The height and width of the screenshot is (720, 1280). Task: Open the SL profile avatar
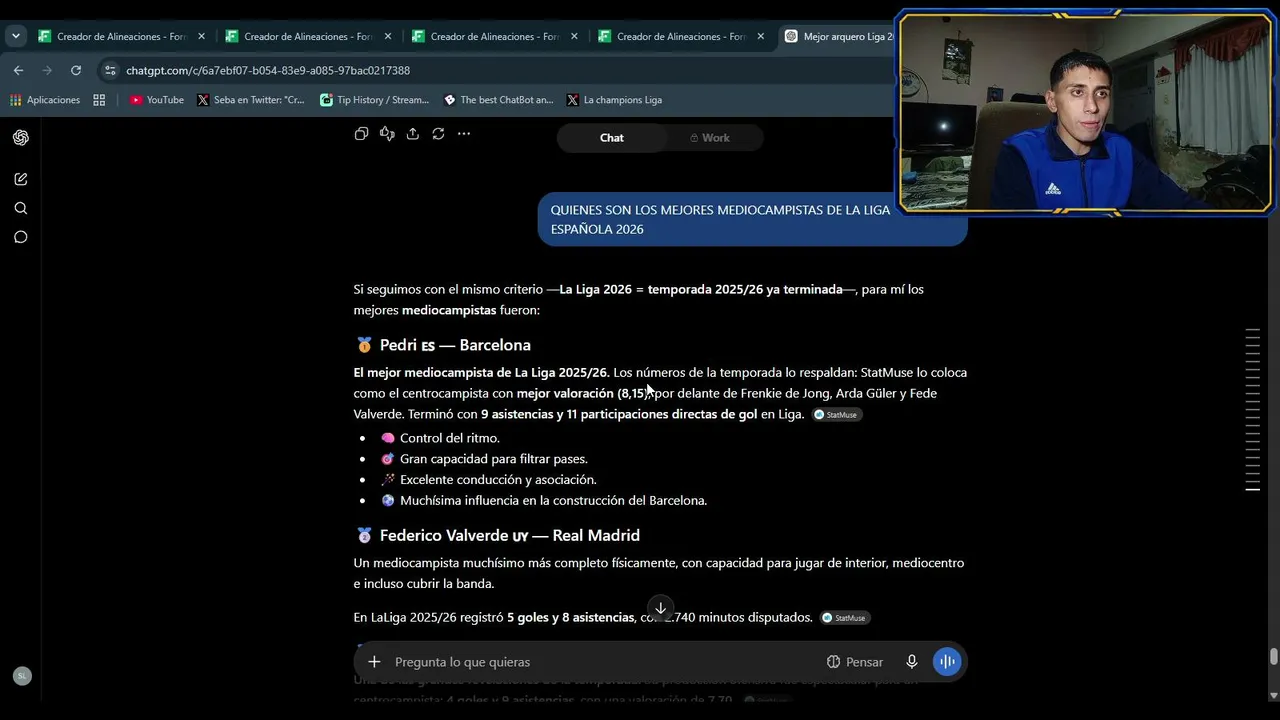point(22,676)
